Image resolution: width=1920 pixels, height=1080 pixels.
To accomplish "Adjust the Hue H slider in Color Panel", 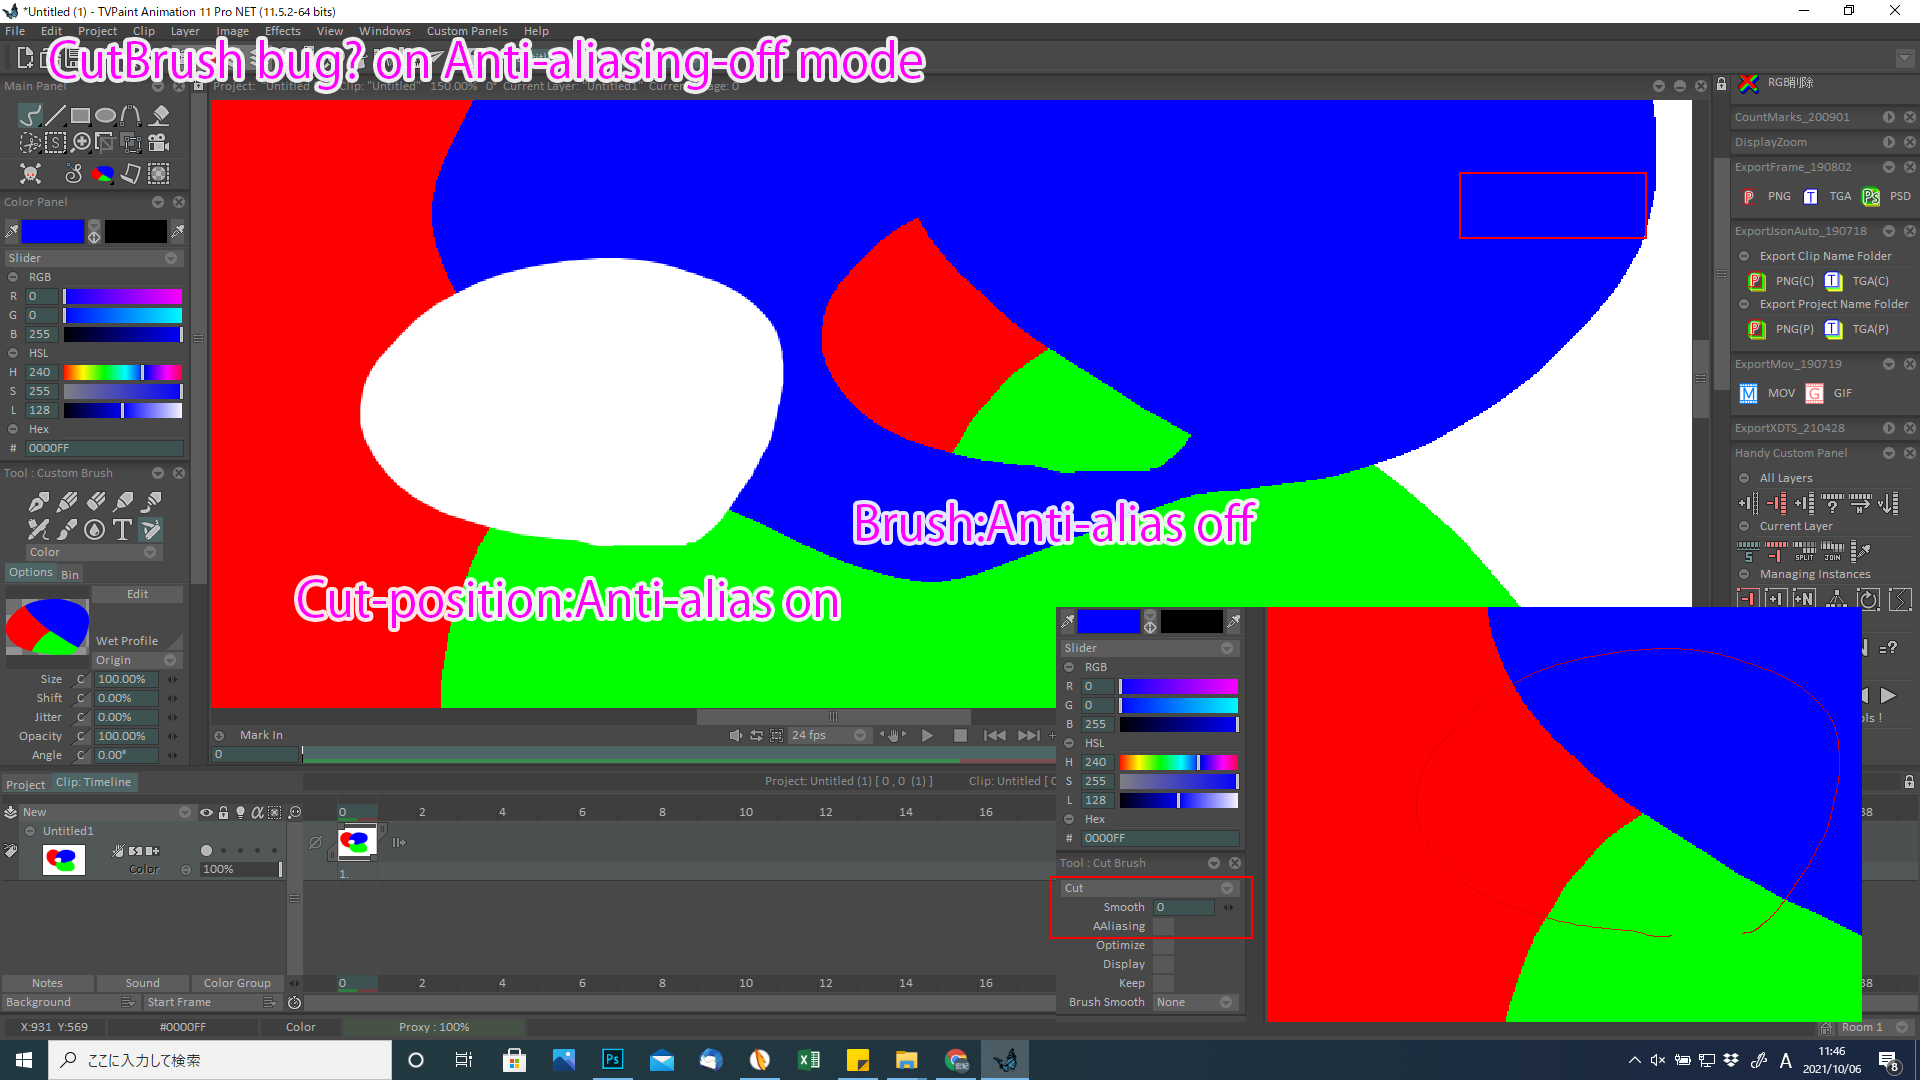I will point(123,372).
